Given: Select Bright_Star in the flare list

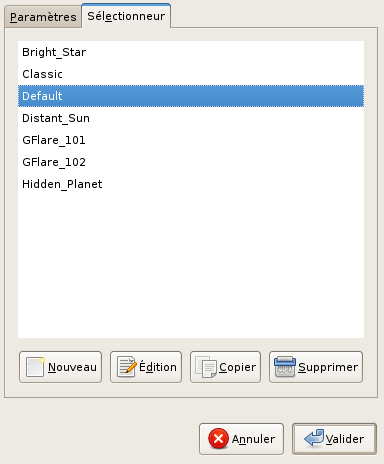Looking at the screenshot, I should [x=191, y=52].
